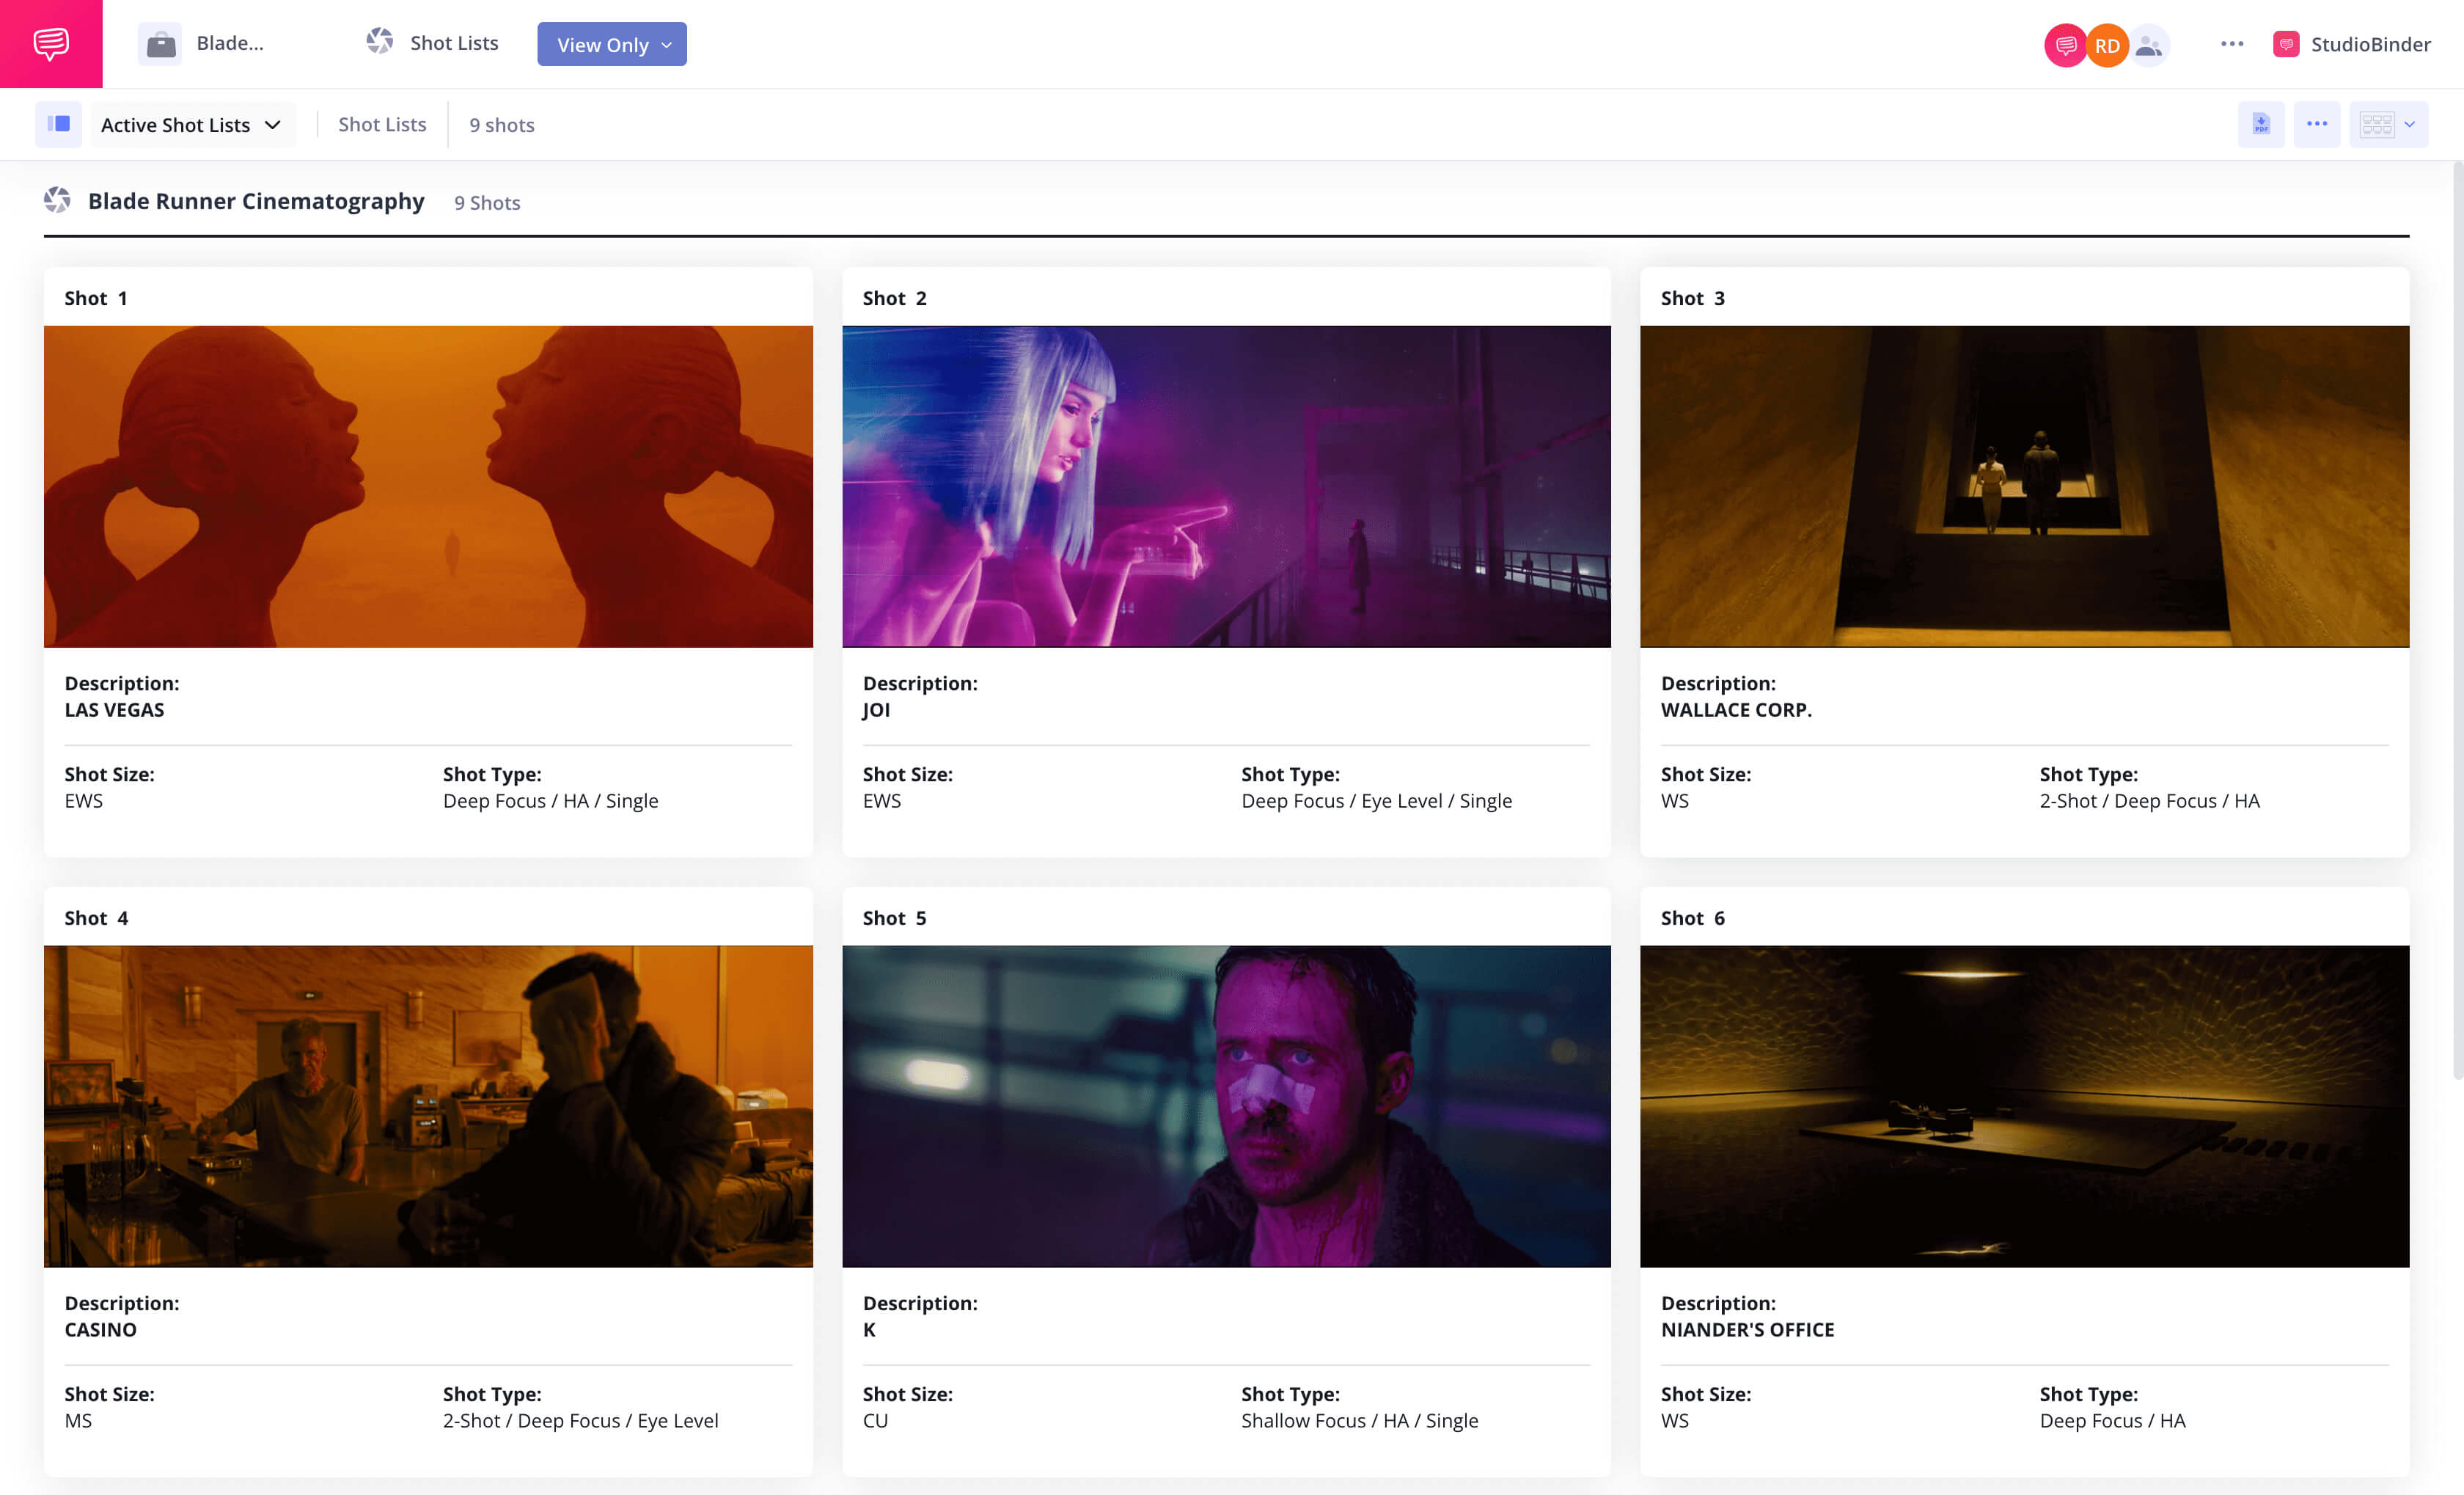2464x1495 pixels.
Task: Click shot type Deep Focus / HA / Single
Action: pos(551,801)
